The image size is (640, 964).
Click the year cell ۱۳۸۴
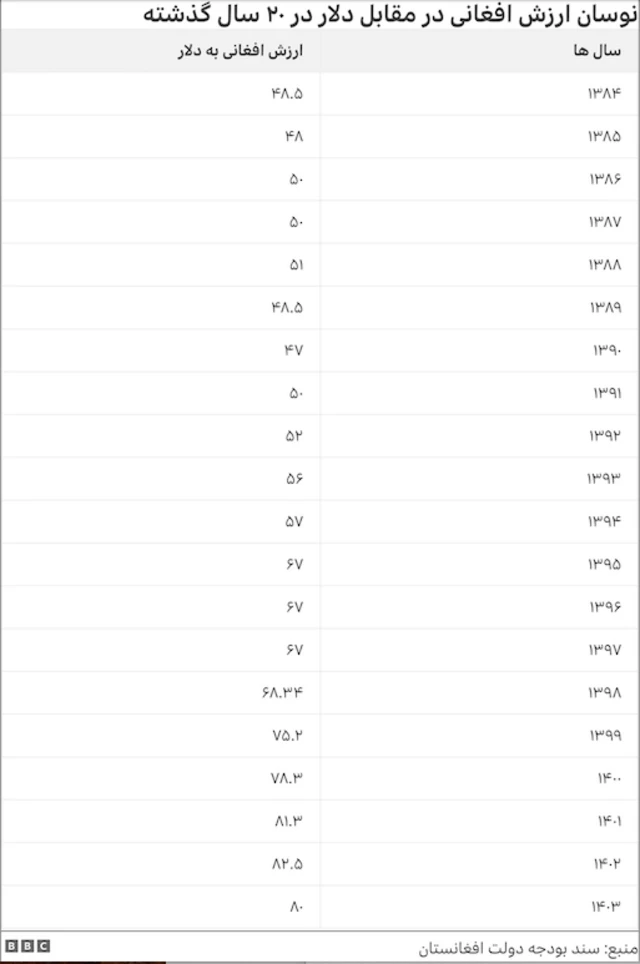tap(604, 94)
